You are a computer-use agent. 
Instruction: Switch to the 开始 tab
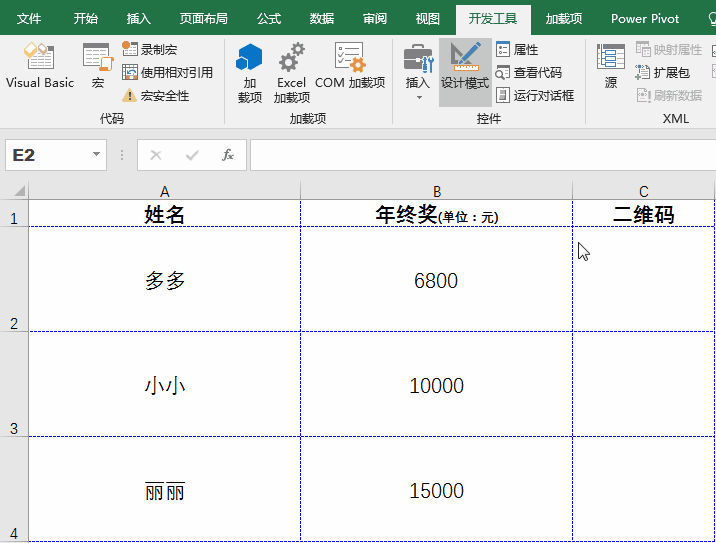pos(85,19)
